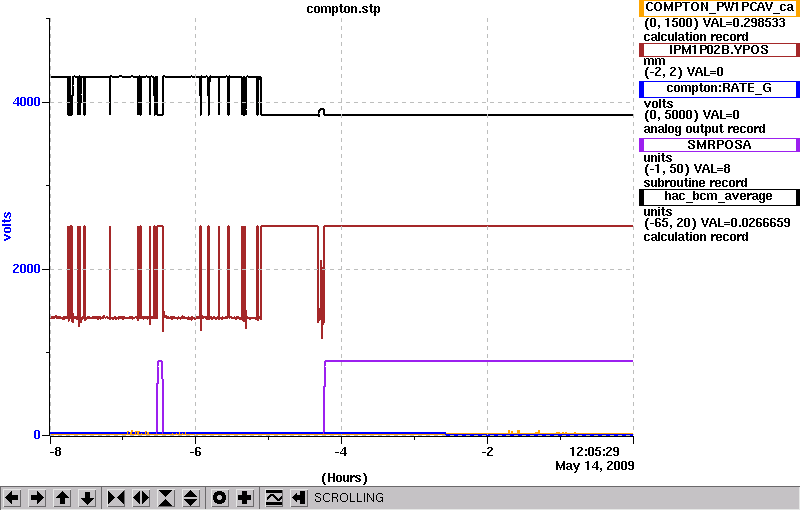Click the compton.stp graph title

point(343,9)
